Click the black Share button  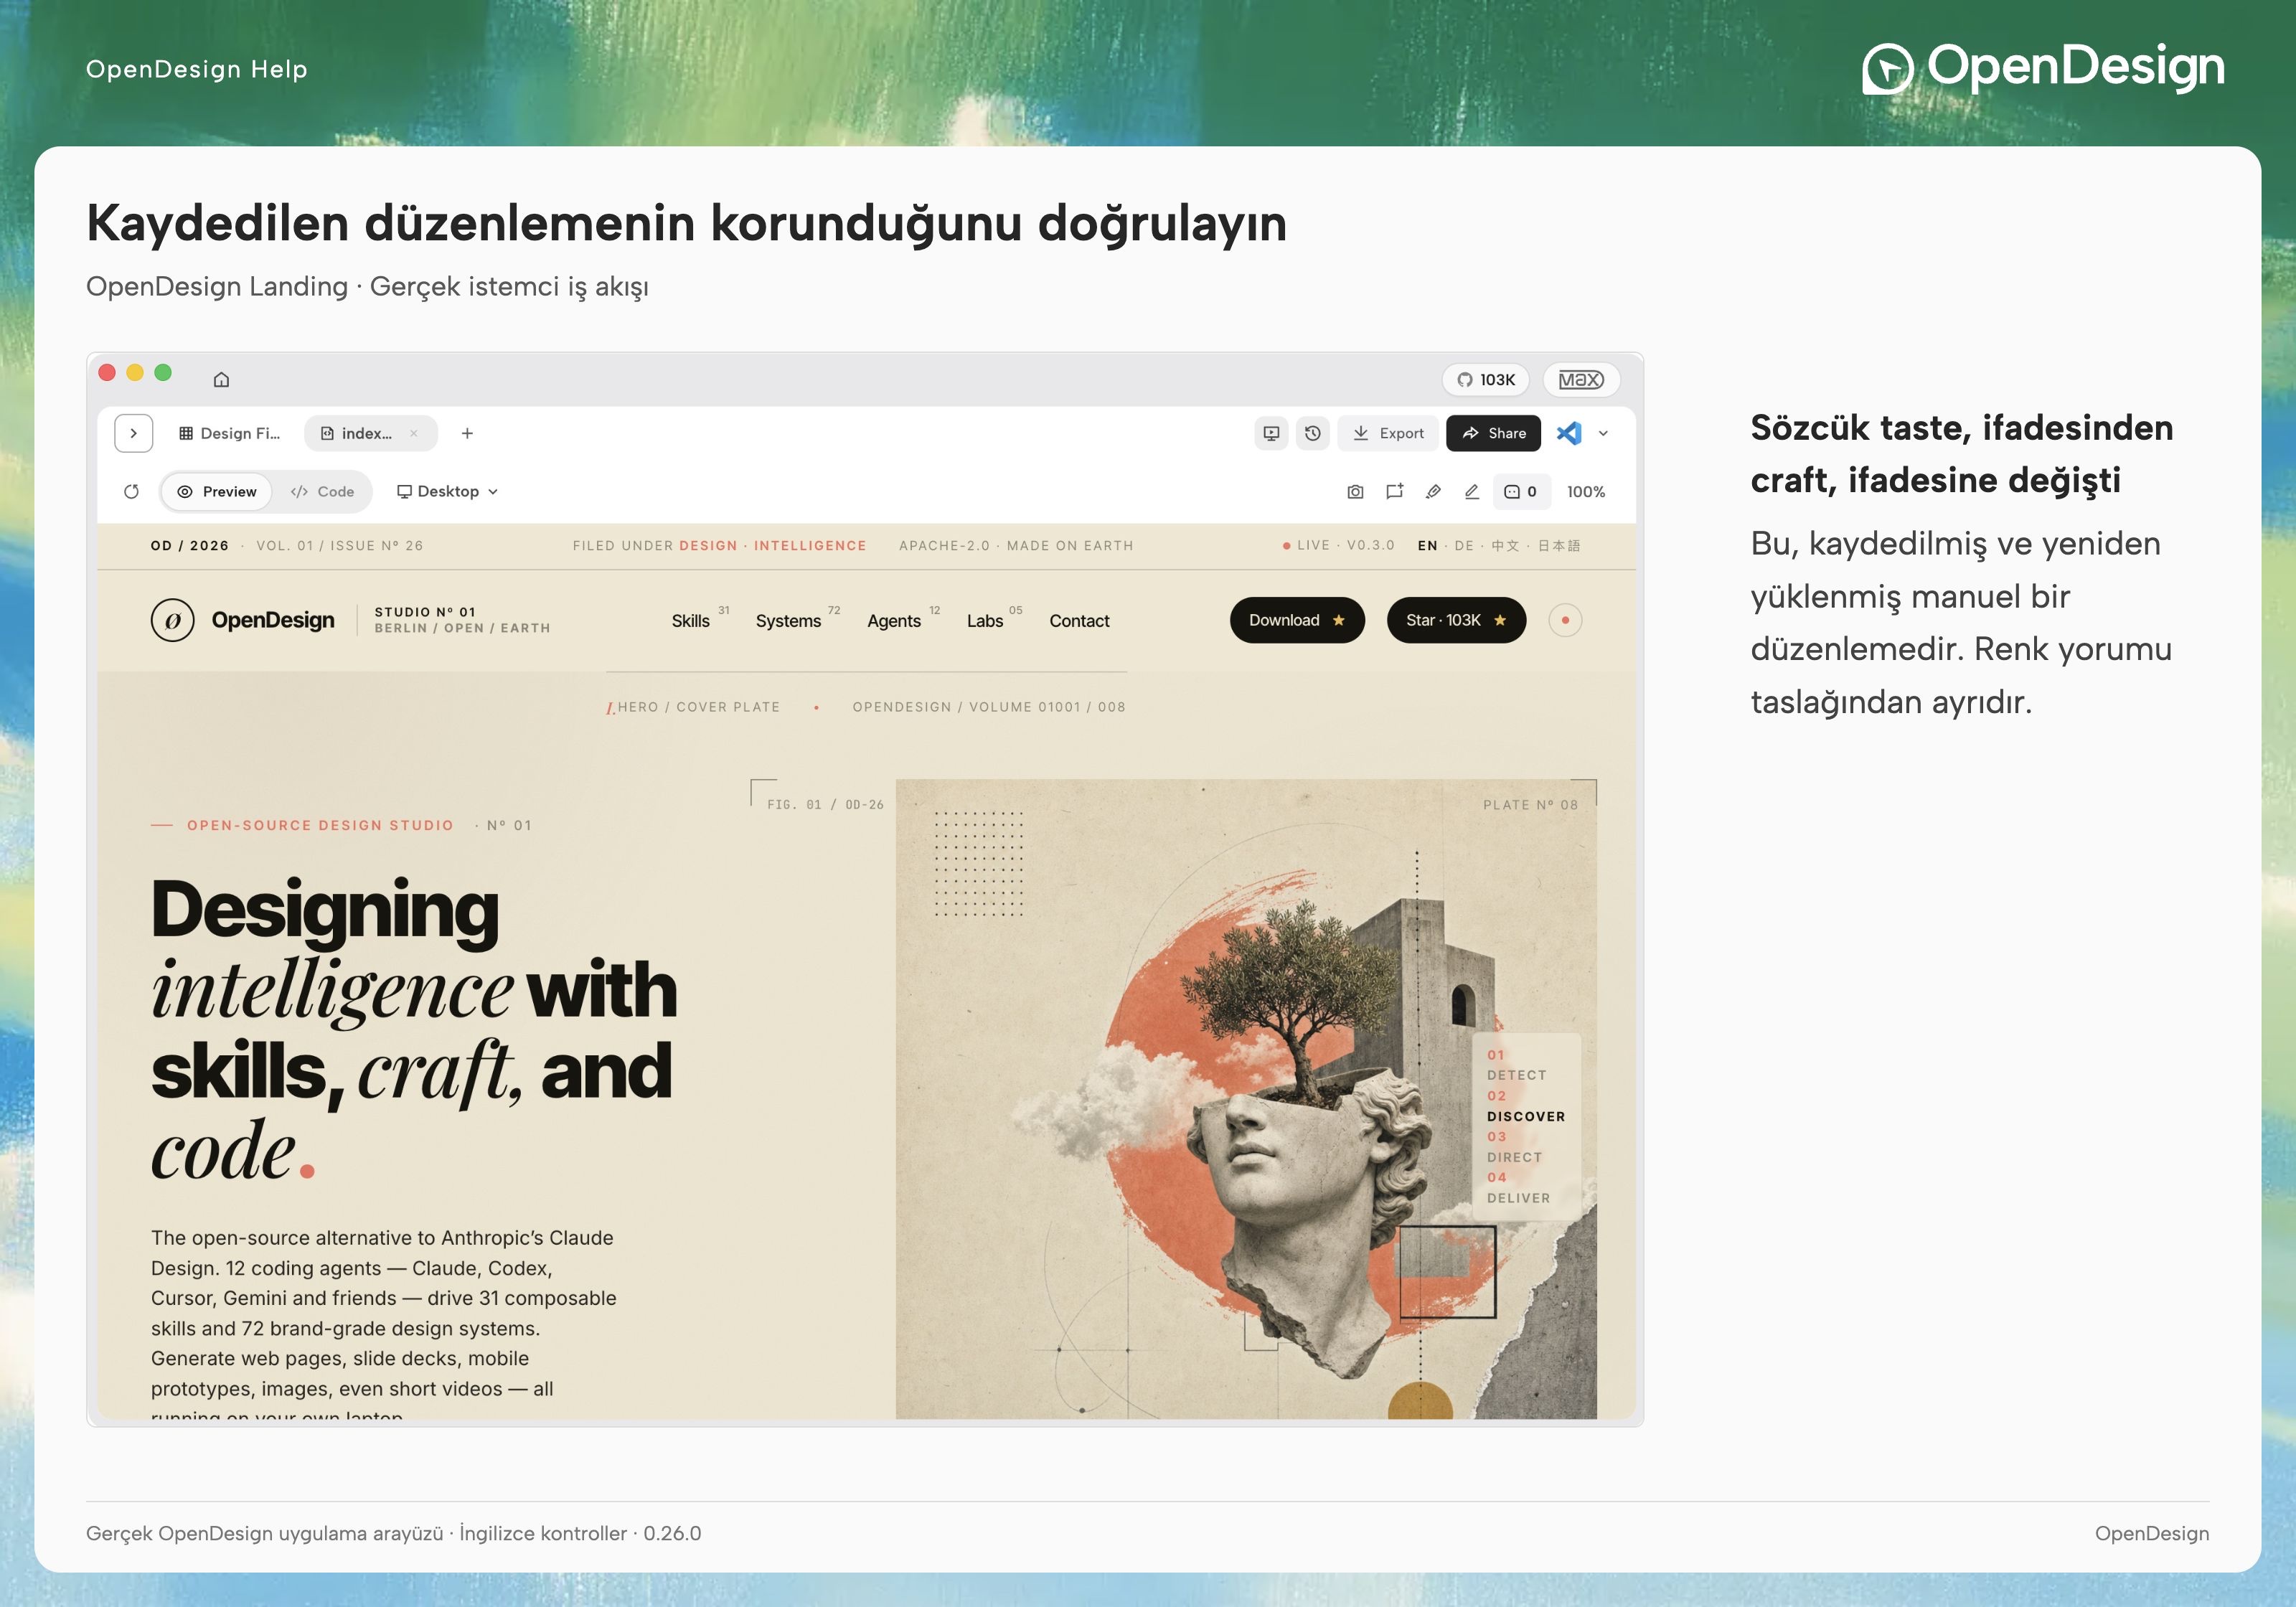[1493, 433]
